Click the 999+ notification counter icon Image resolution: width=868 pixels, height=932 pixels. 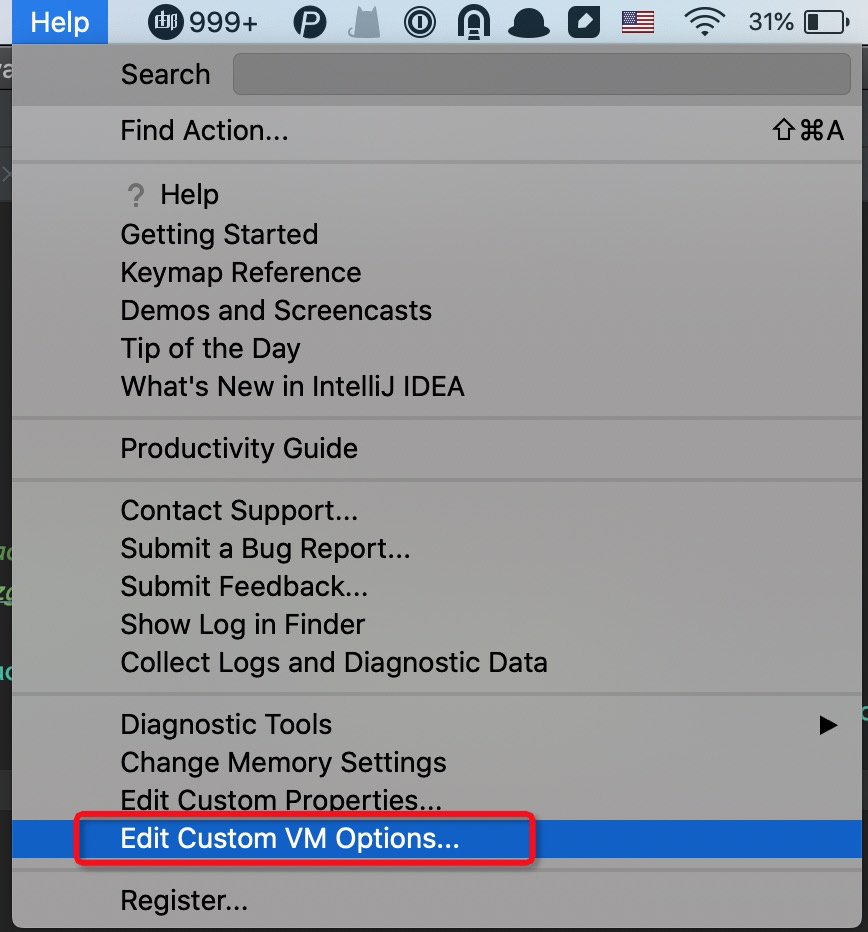click(x=203, y=23)
